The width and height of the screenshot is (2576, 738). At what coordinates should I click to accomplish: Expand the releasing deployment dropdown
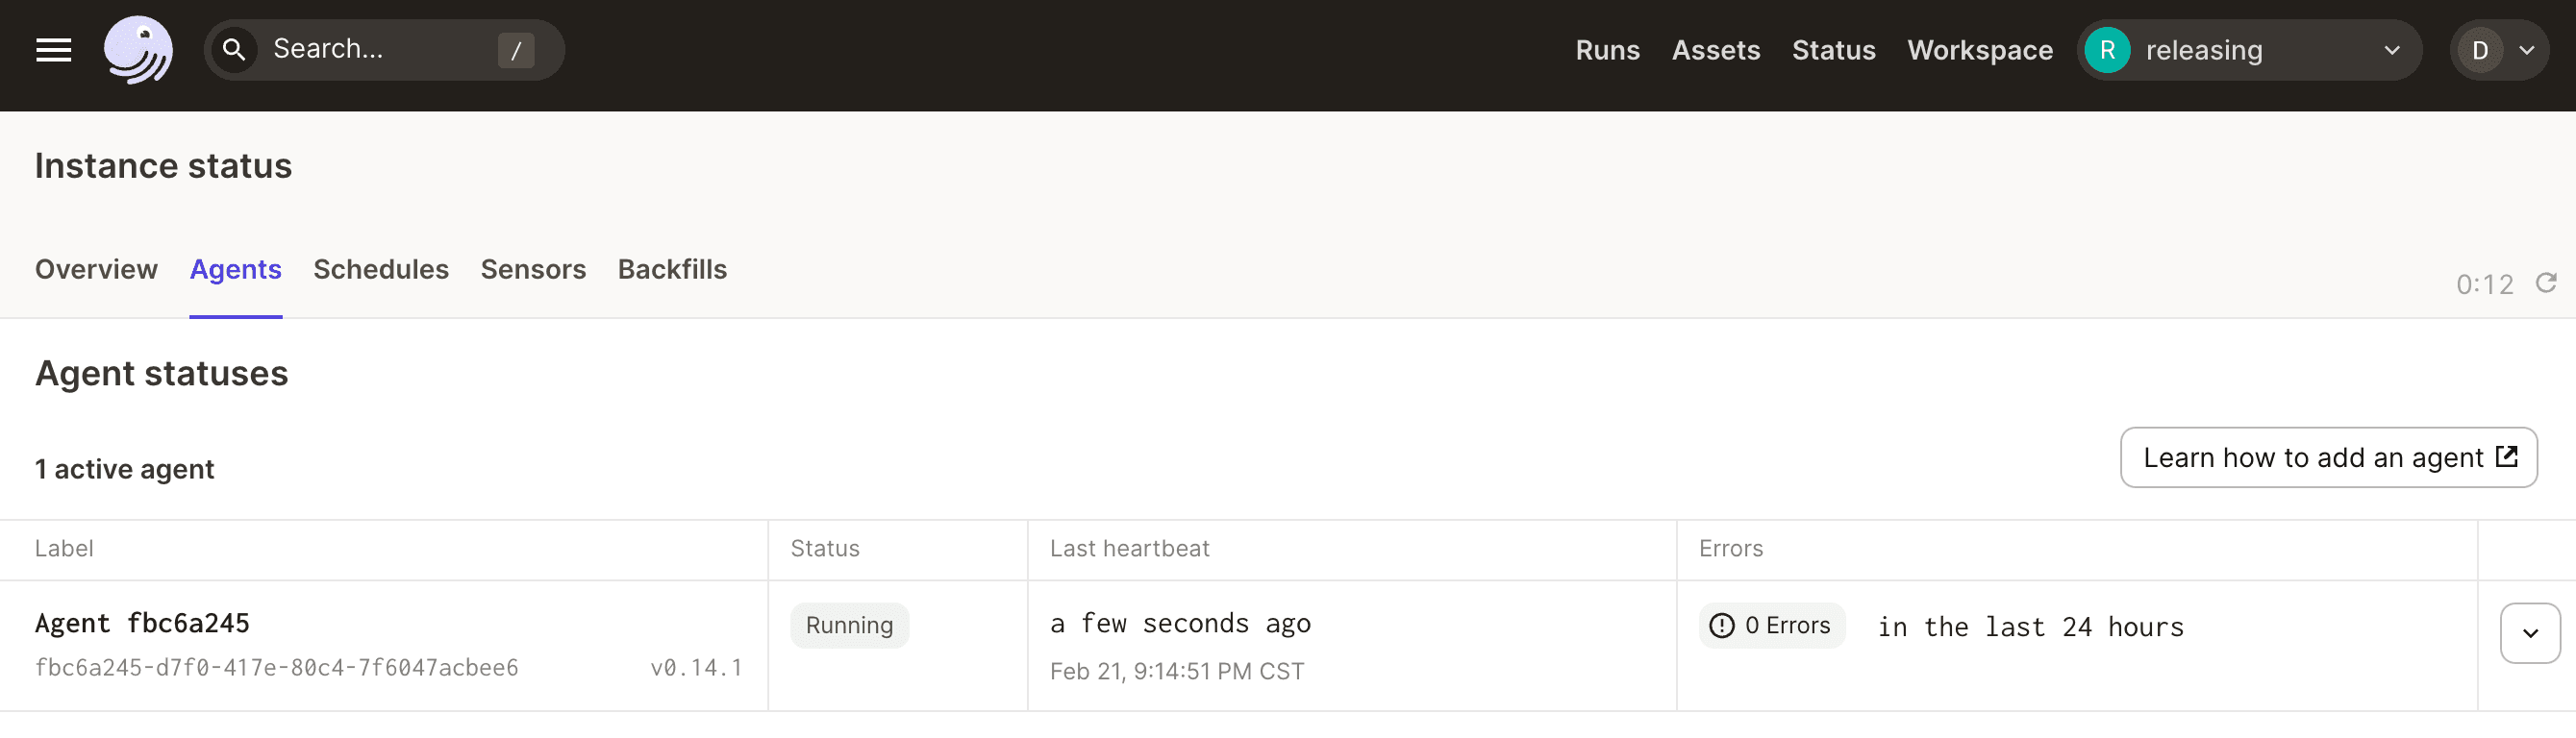2391,49
